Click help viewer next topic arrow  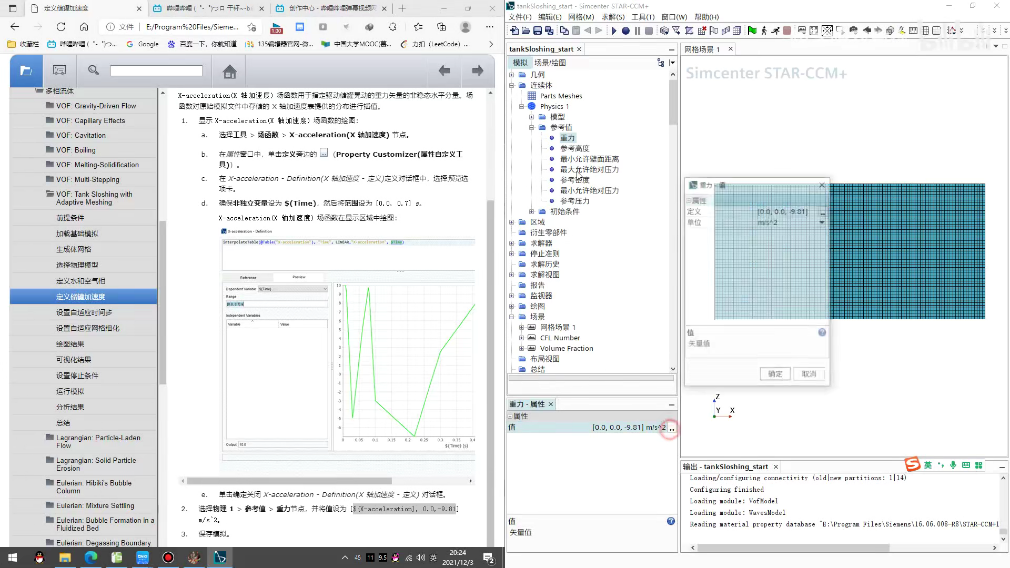[x=477, y=70]
